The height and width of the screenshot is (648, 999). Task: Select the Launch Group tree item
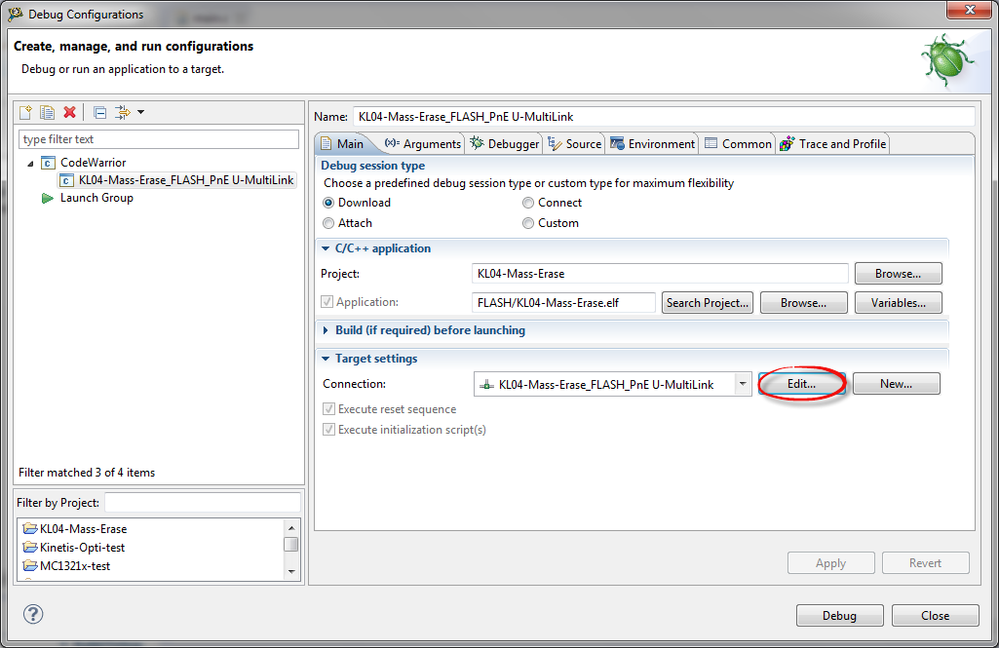(87, 198)
